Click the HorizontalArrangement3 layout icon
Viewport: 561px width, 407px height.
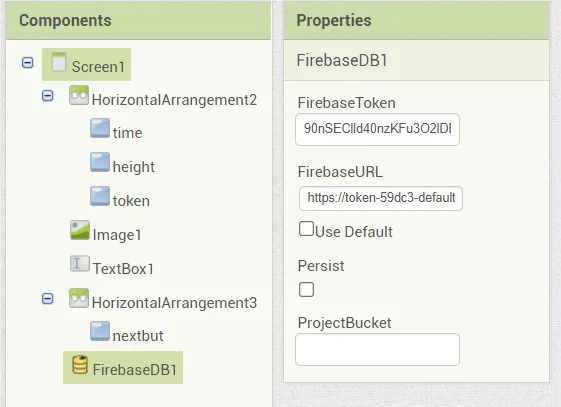click(79, 298)
